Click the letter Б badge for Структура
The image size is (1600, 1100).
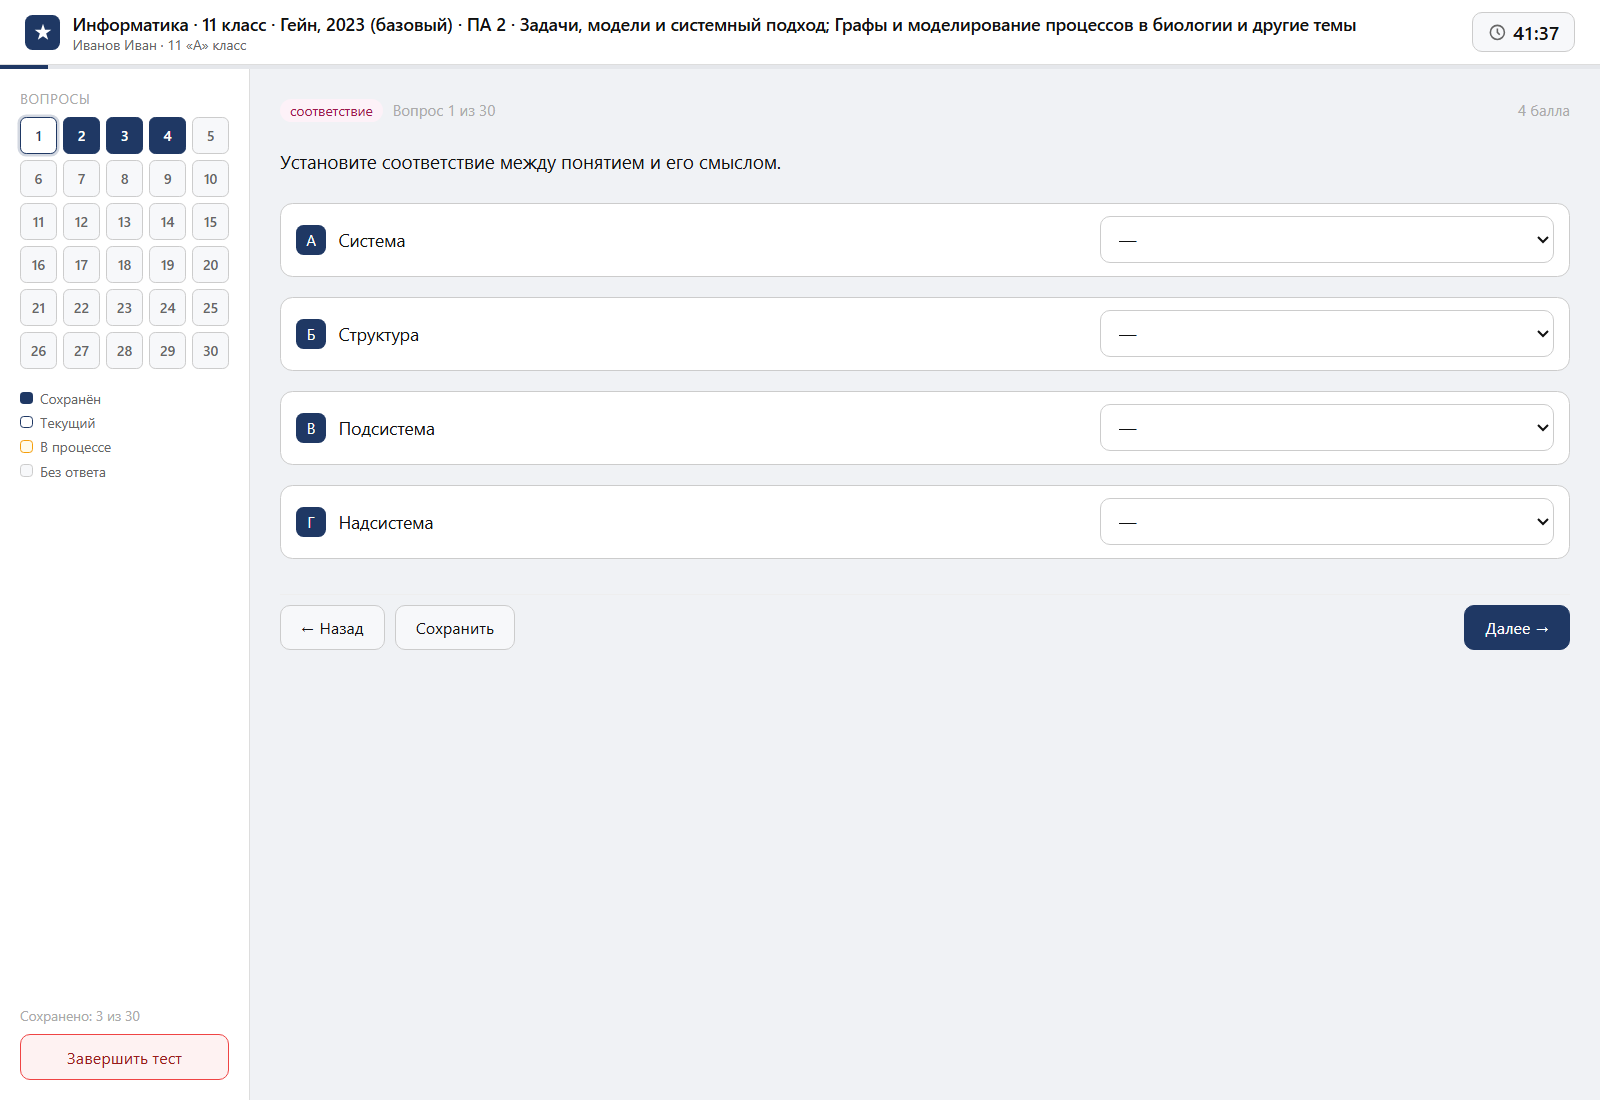click(311, 334)
